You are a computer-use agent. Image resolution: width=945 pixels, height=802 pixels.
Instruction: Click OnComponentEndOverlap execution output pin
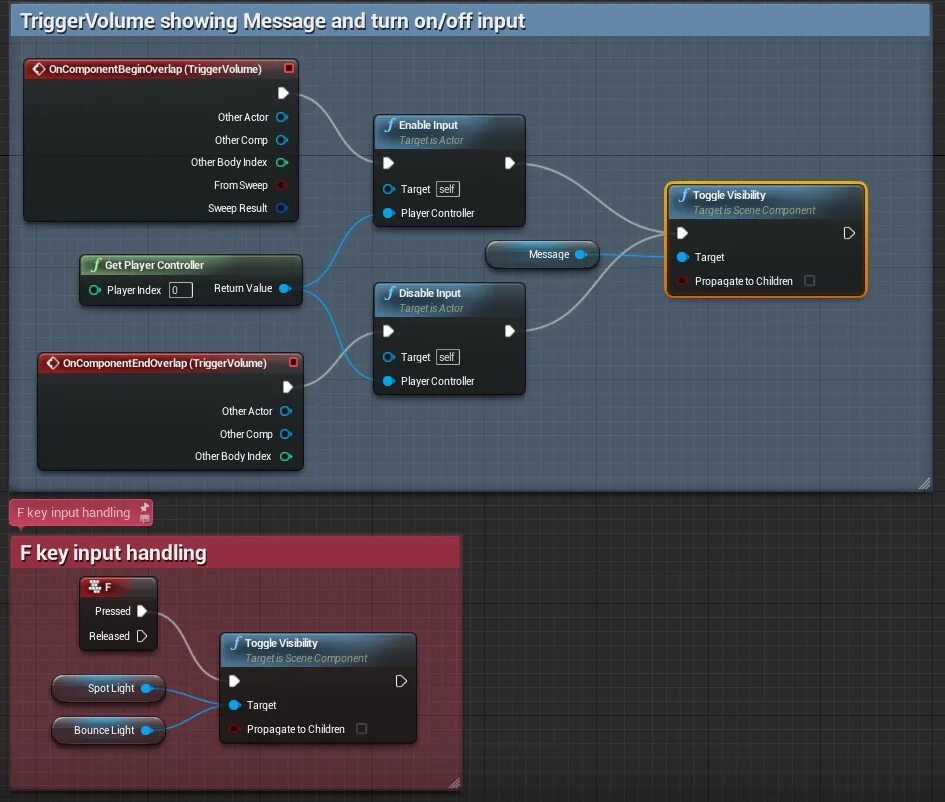(x=287, y=387)
